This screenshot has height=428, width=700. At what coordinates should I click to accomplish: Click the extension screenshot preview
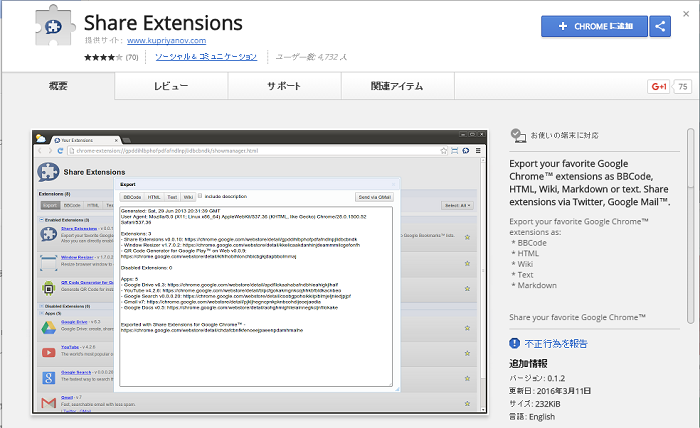(259, 272)
